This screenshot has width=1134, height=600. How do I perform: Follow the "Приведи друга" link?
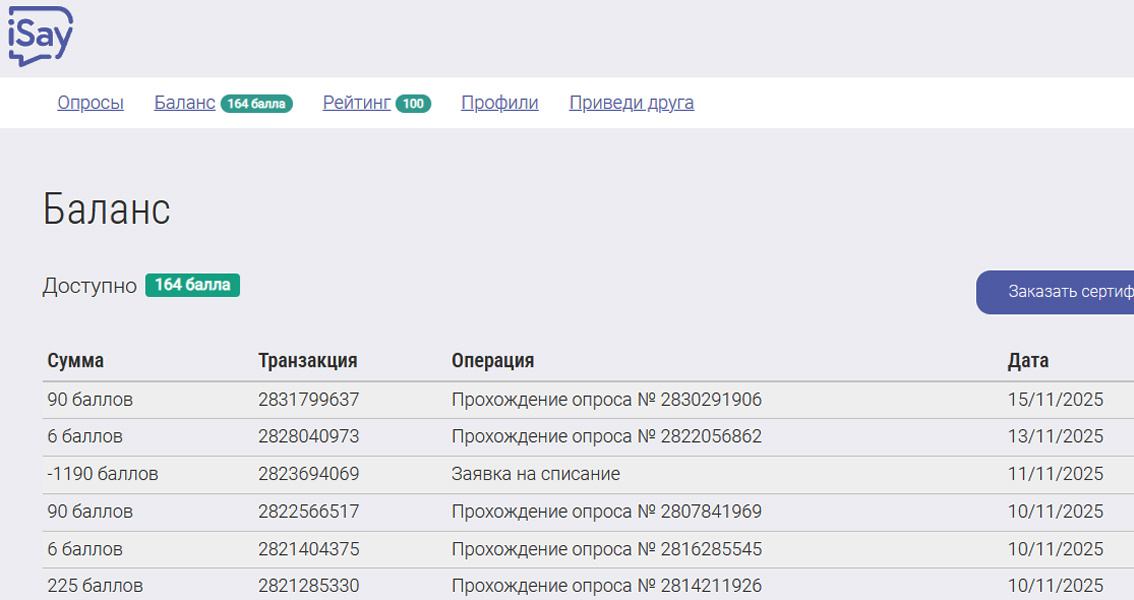pos(631,103)
